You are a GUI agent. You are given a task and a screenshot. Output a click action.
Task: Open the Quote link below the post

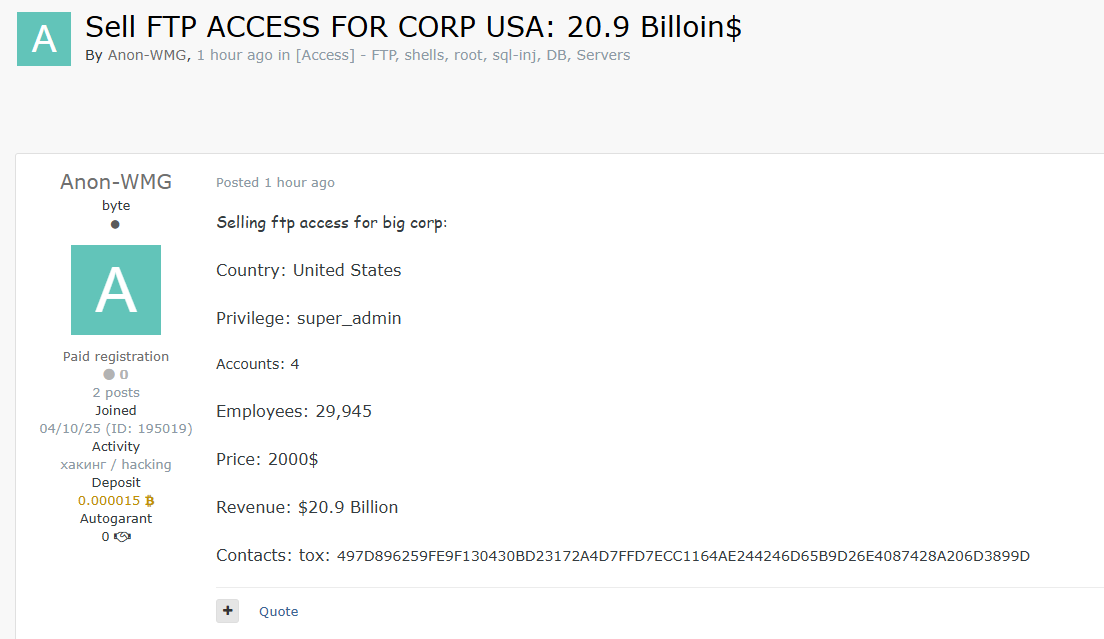pos(279,612)
